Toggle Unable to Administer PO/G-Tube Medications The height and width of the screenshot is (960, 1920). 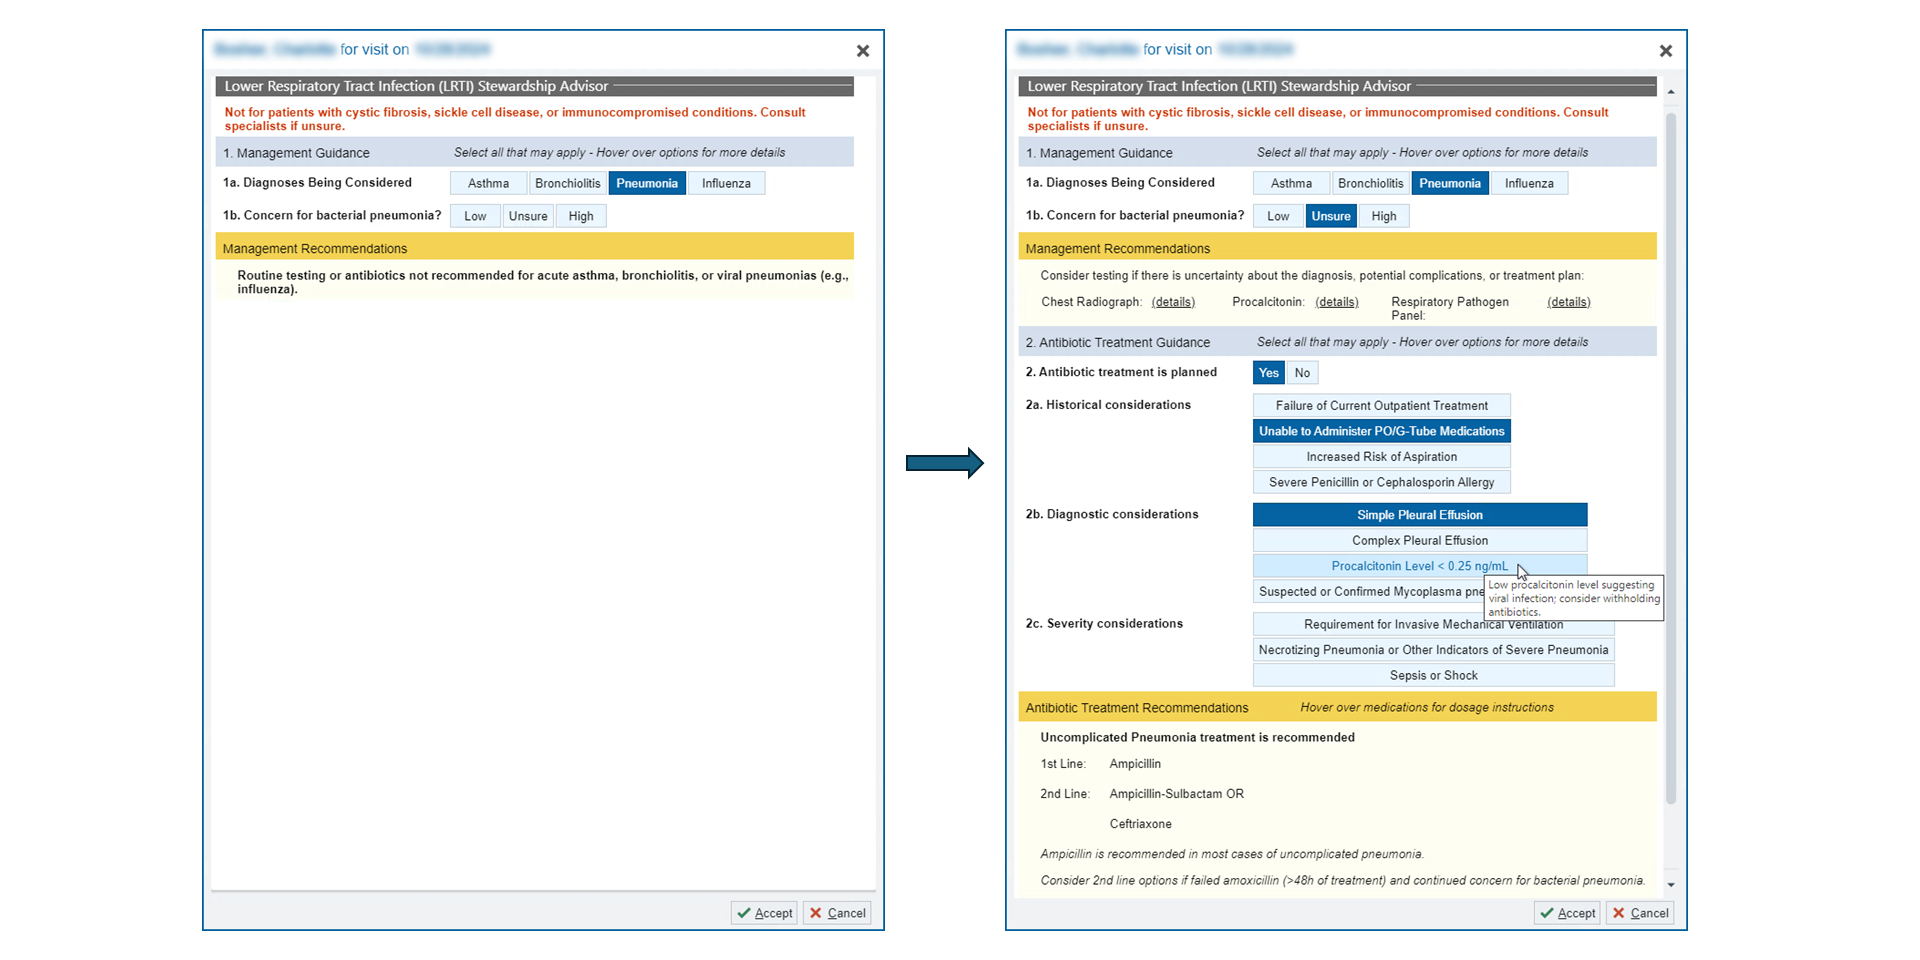[1382, 431]
